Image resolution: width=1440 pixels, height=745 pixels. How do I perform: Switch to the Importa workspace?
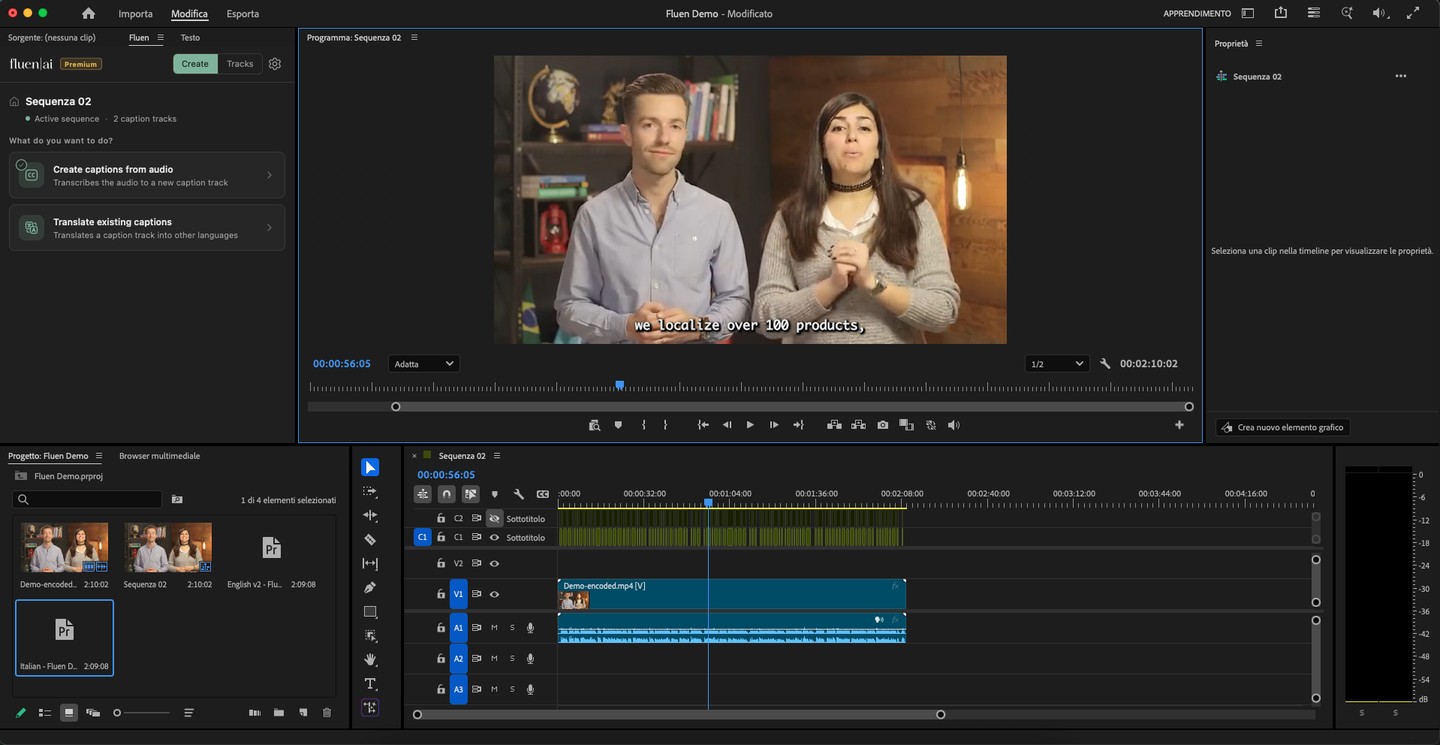click(135, 14)
